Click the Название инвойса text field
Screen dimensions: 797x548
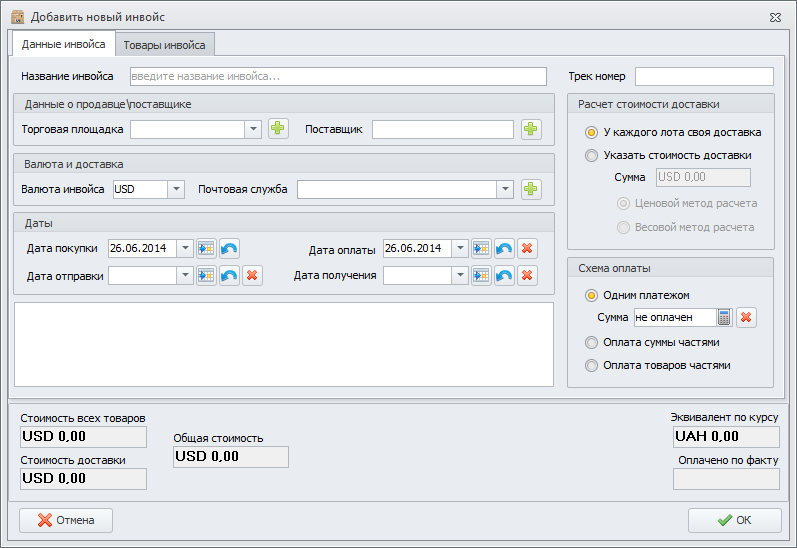[338, 76]
